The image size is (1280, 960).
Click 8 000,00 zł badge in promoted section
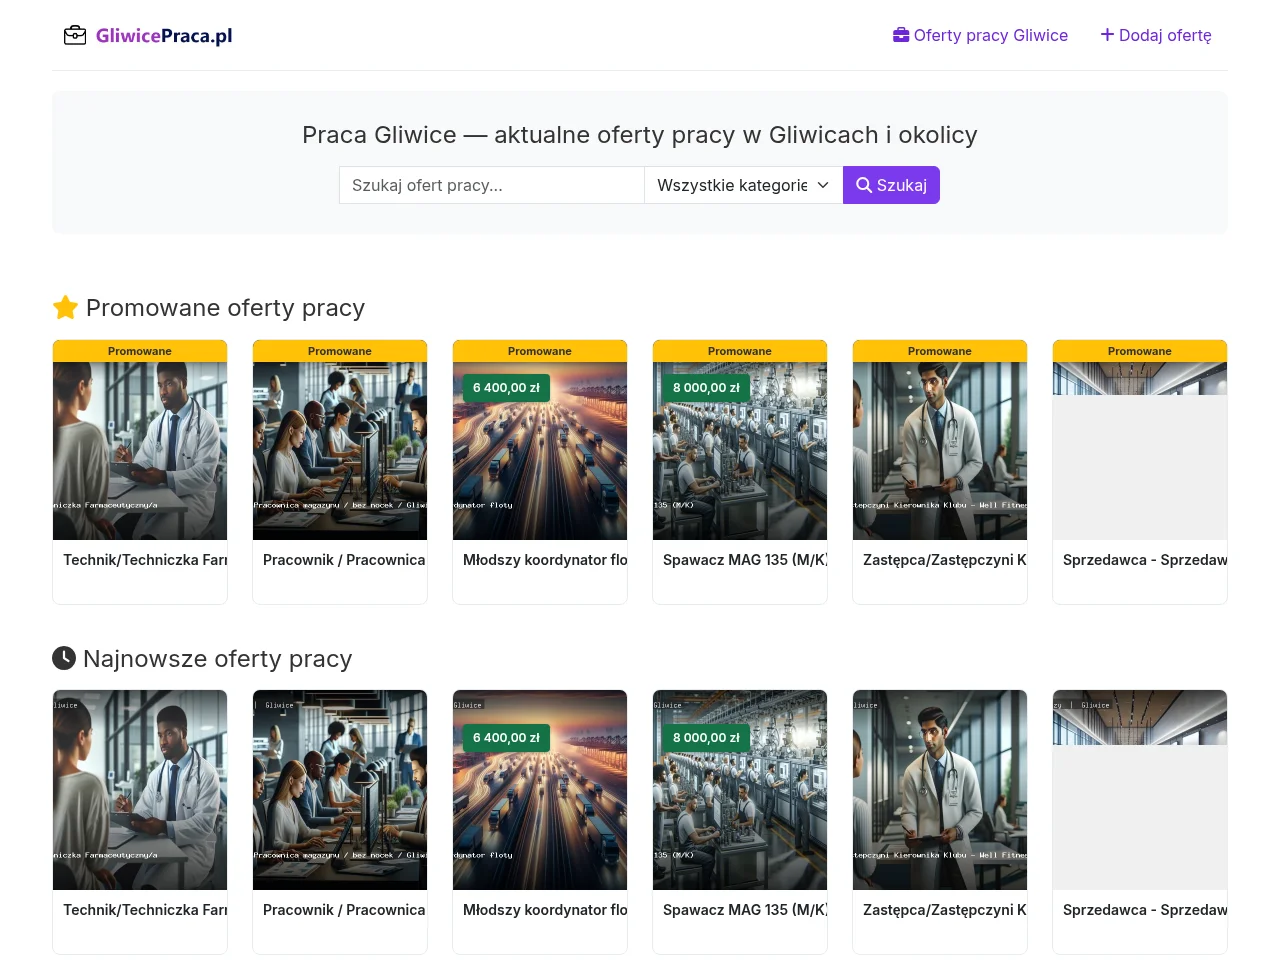706,388
